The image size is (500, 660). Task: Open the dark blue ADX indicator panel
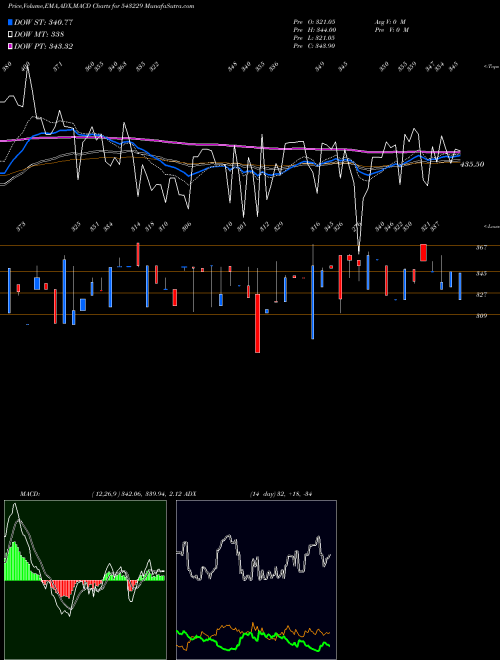pyautogui.click(x=256, y=580)
